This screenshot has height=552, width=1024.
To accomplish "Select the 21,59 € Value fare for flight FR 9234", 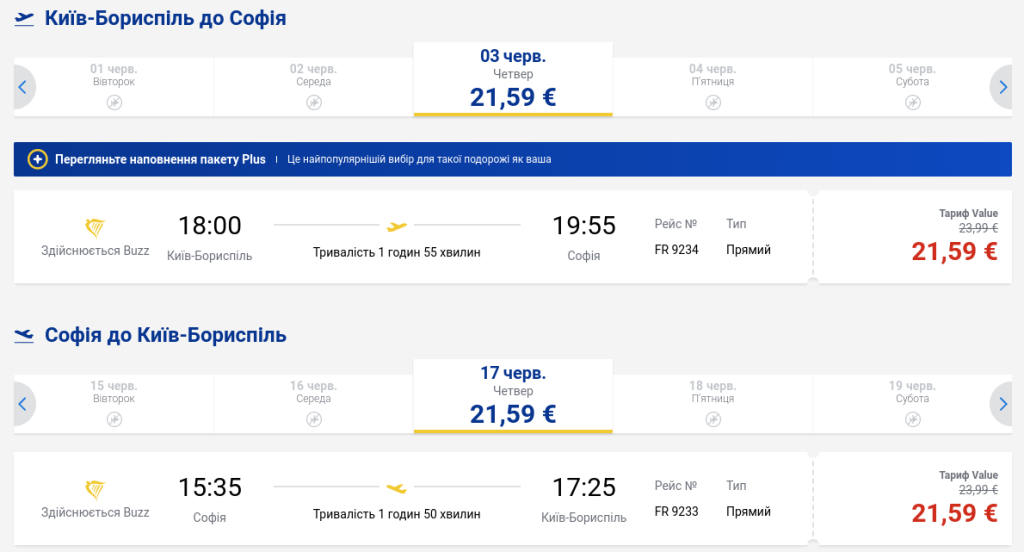I will tap(953, 251).
